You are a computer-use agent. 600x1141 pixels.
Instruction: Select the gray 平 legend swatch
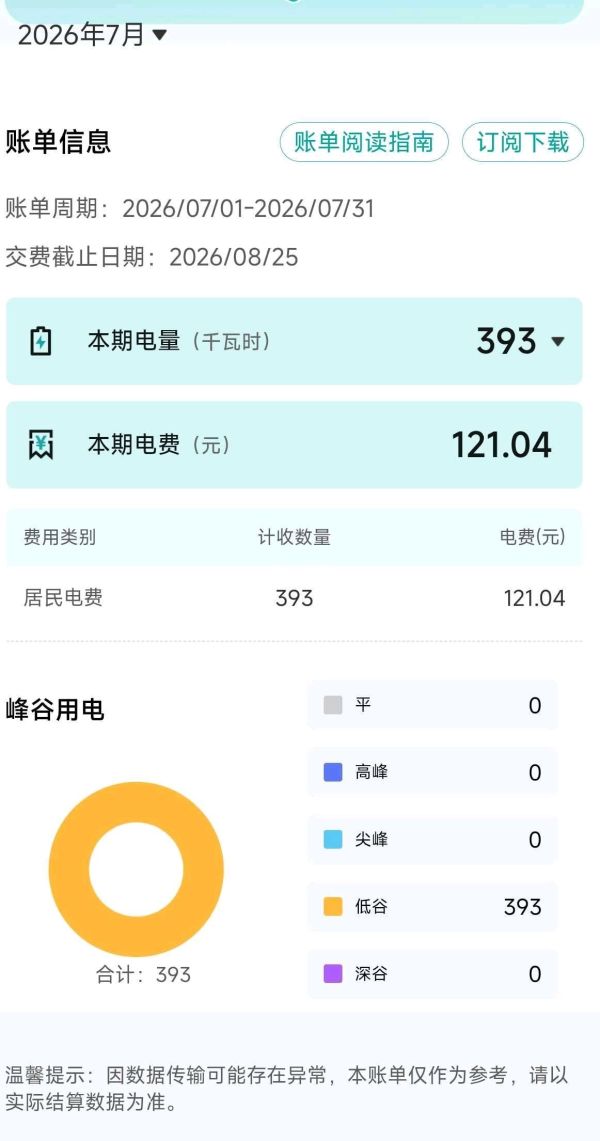point(332,705)
